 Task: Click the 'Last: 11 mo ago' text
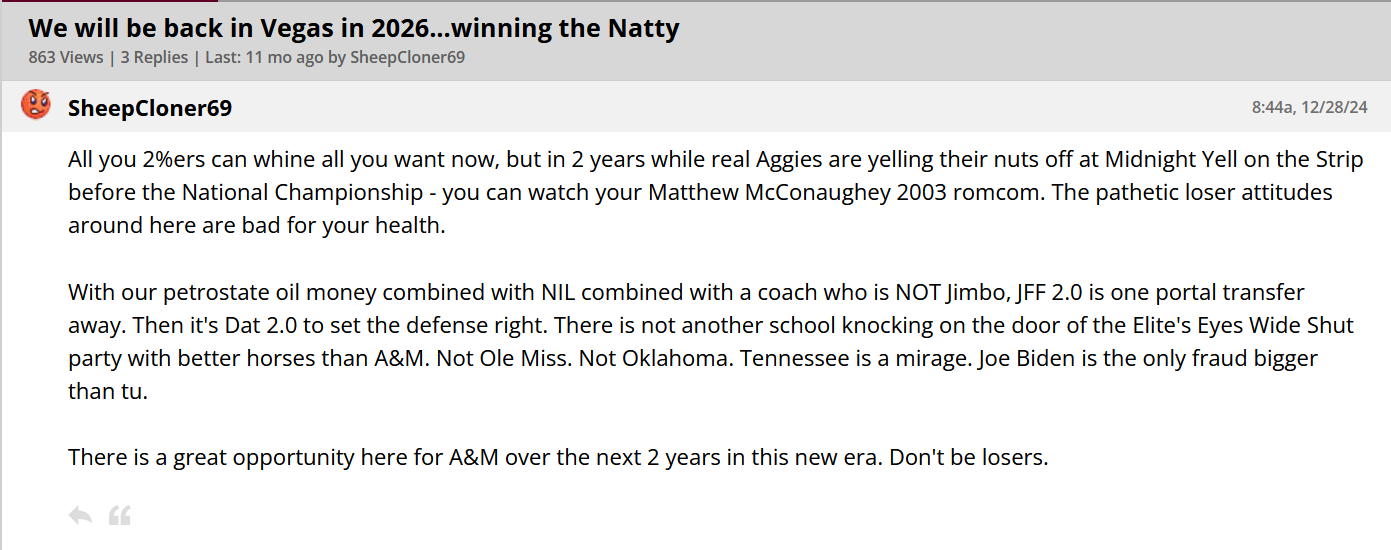pos(264,57)
